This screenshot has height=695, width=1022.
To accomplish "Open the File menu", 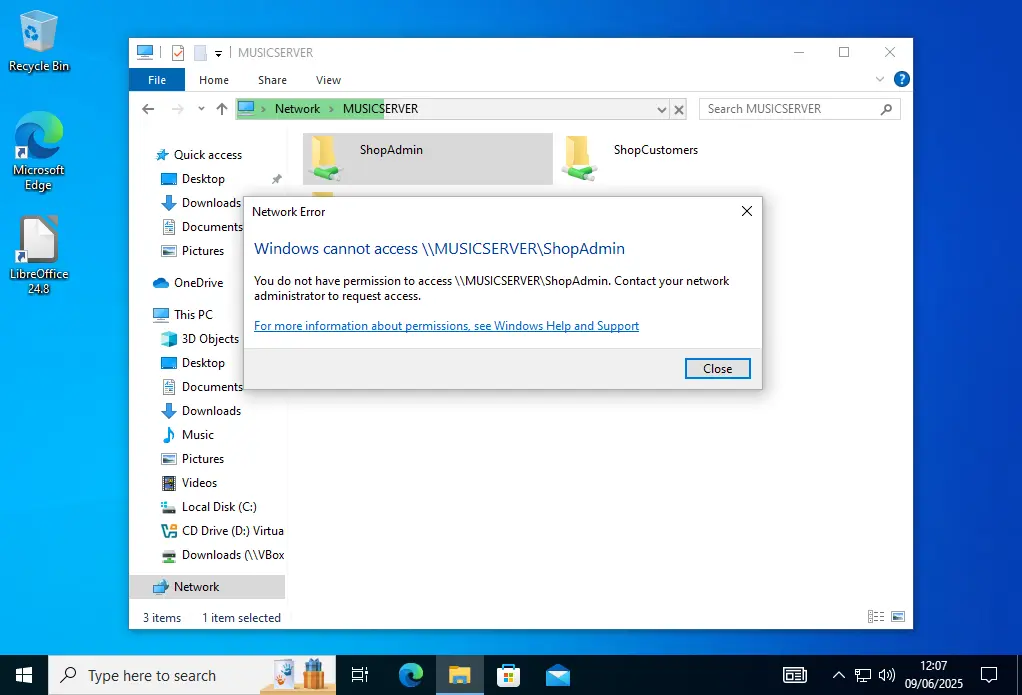I will pyautogui.click(x=157, y=79).
